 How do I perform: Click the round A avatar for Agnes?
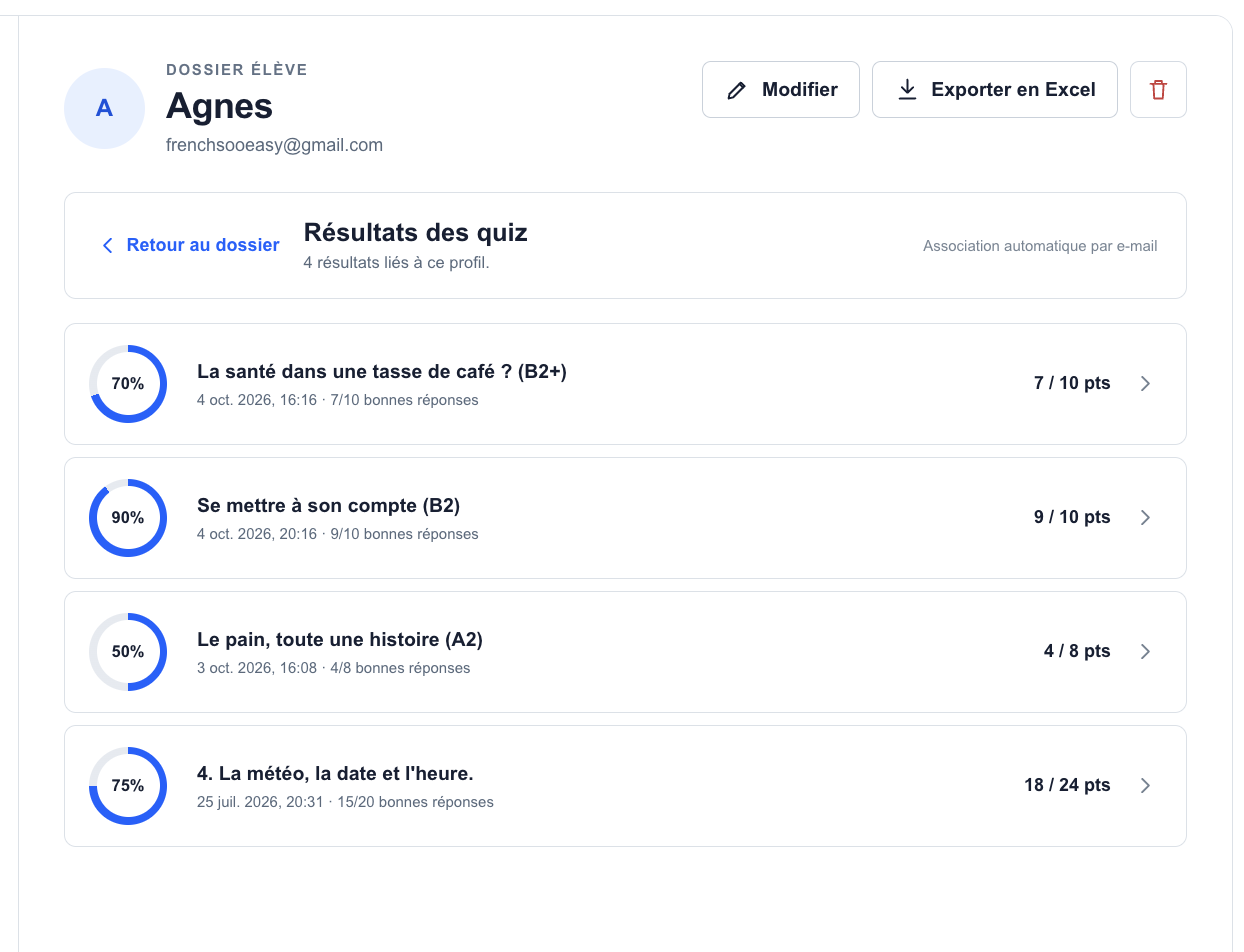[104, 108]
